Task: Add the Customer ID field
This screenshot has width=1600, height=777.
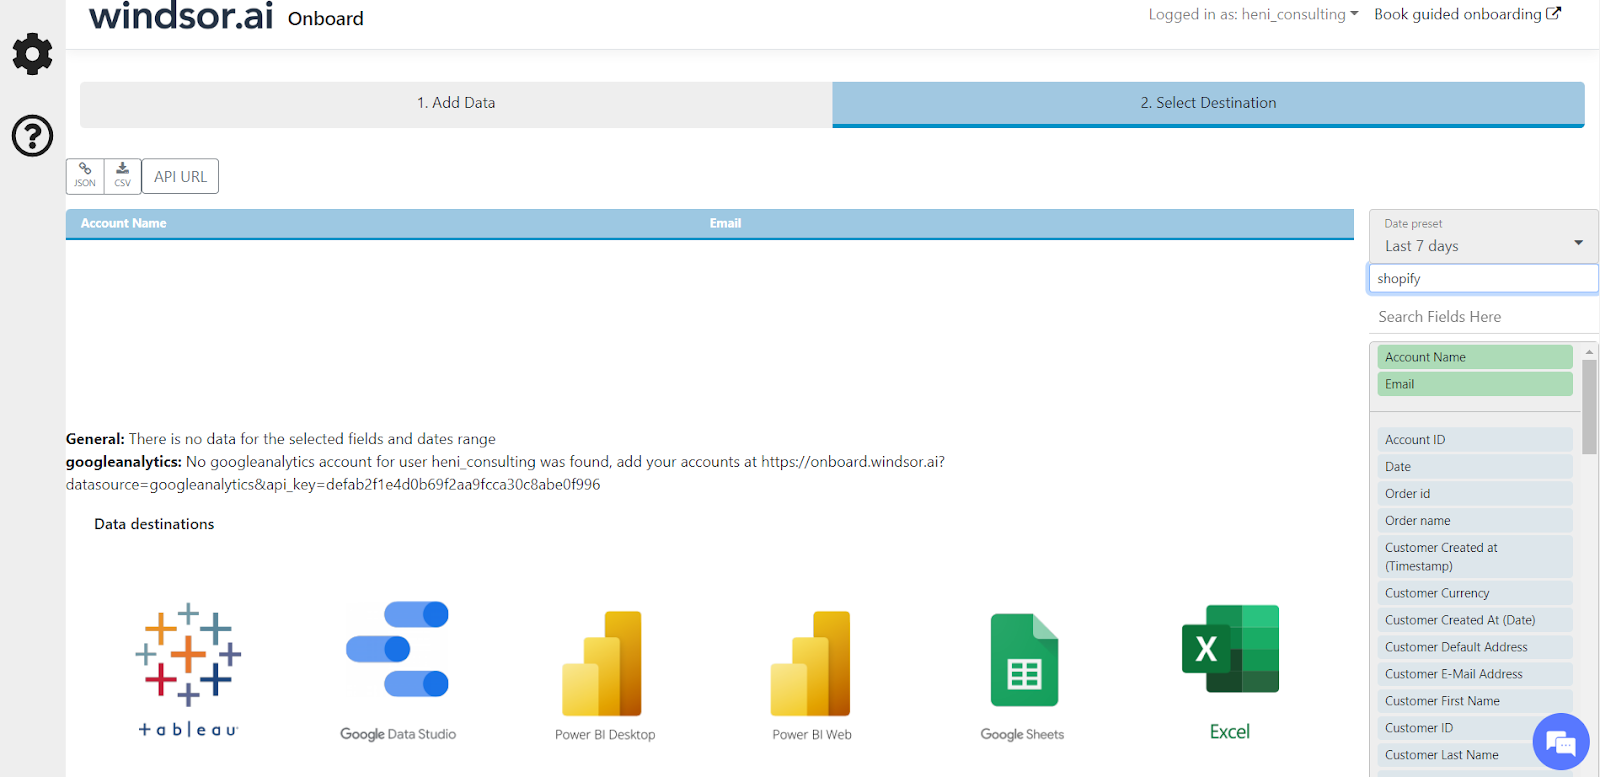Action: point(1474,728)
